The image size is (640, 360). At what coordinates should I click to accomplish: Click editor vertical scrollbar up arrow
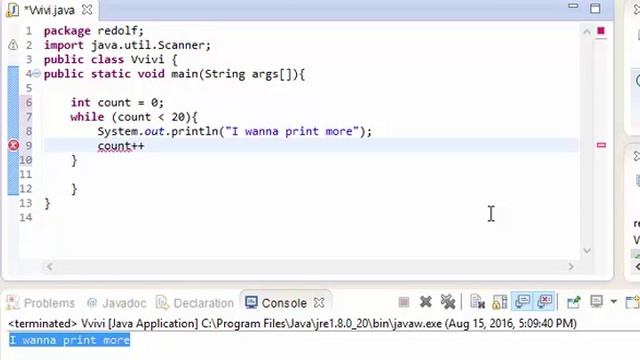[x=587, y=32]
